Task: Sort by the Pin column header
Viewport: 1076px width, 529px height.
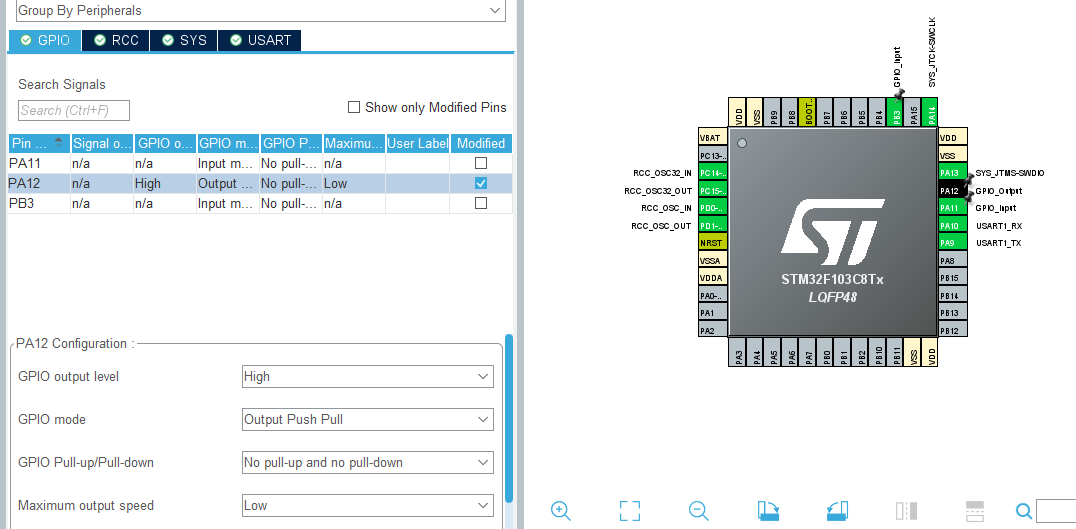Action: 38,143
